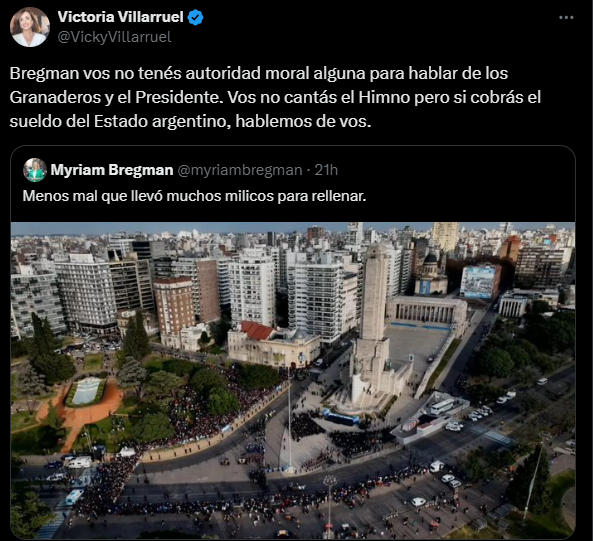Click the fountain plaza in the photo

point(86,391)
